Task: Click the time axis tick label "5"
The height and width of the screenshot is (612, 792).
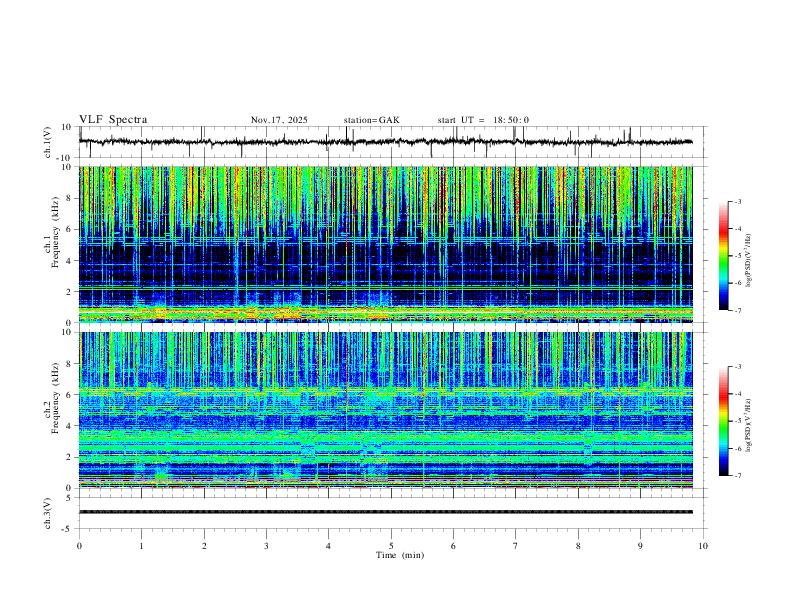Action: point(391,546)
